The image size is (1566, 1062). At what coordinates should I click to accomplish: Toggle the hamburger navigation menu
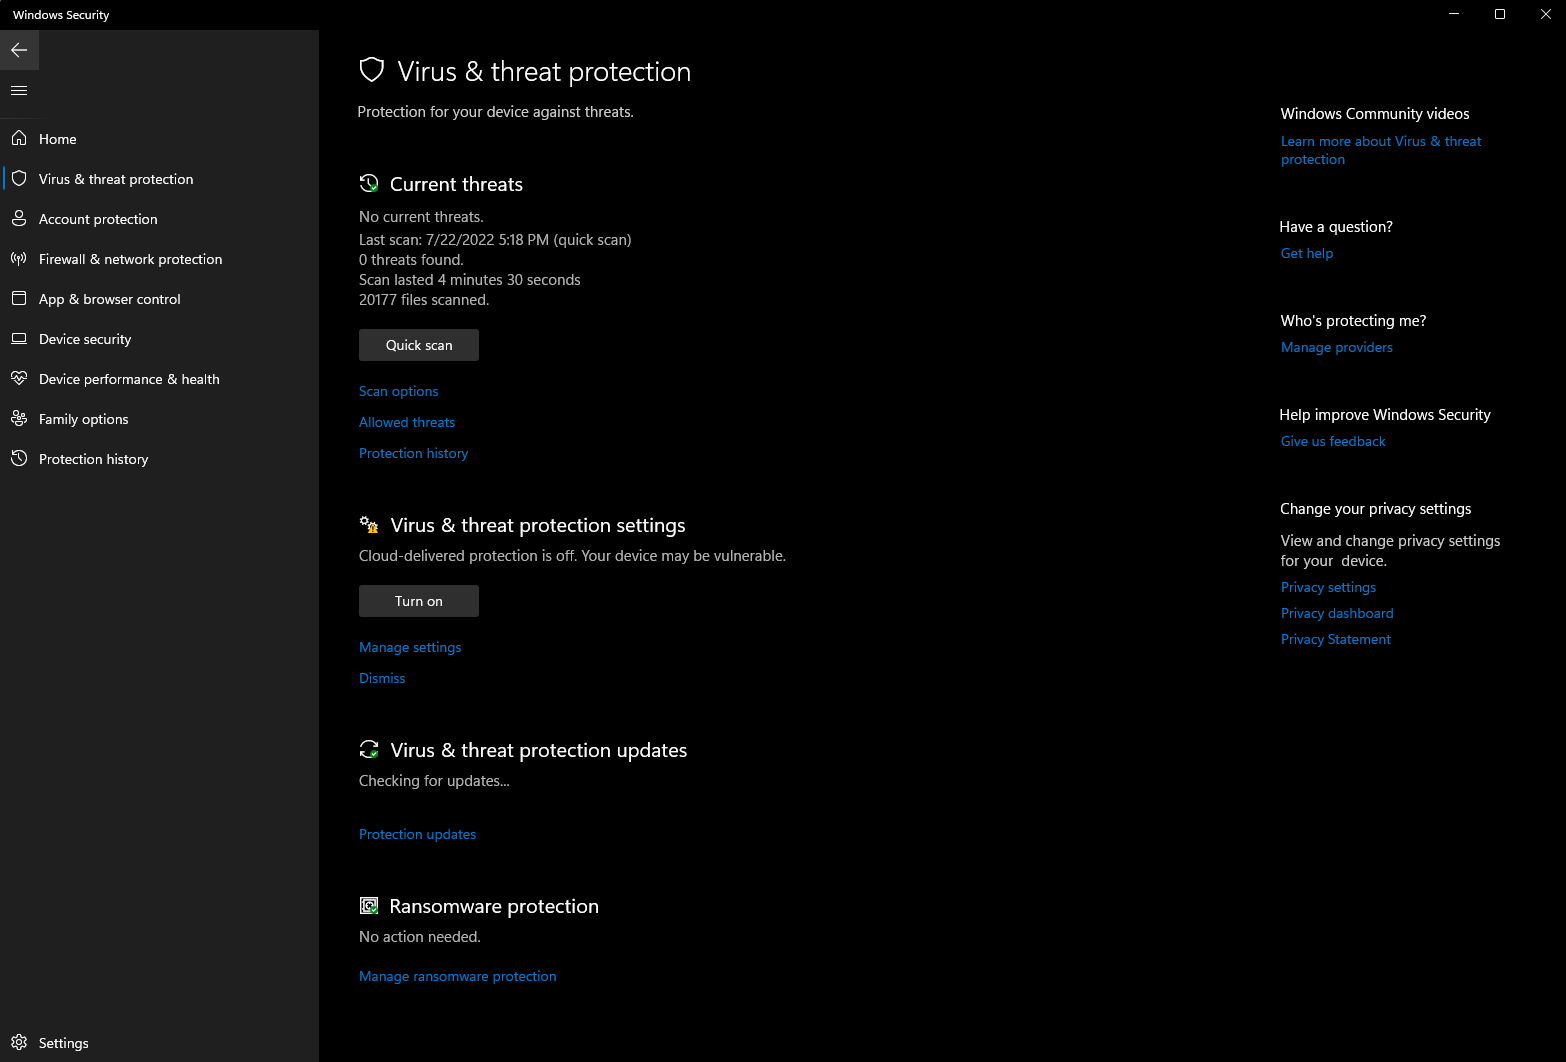click(x=19, y=90)
